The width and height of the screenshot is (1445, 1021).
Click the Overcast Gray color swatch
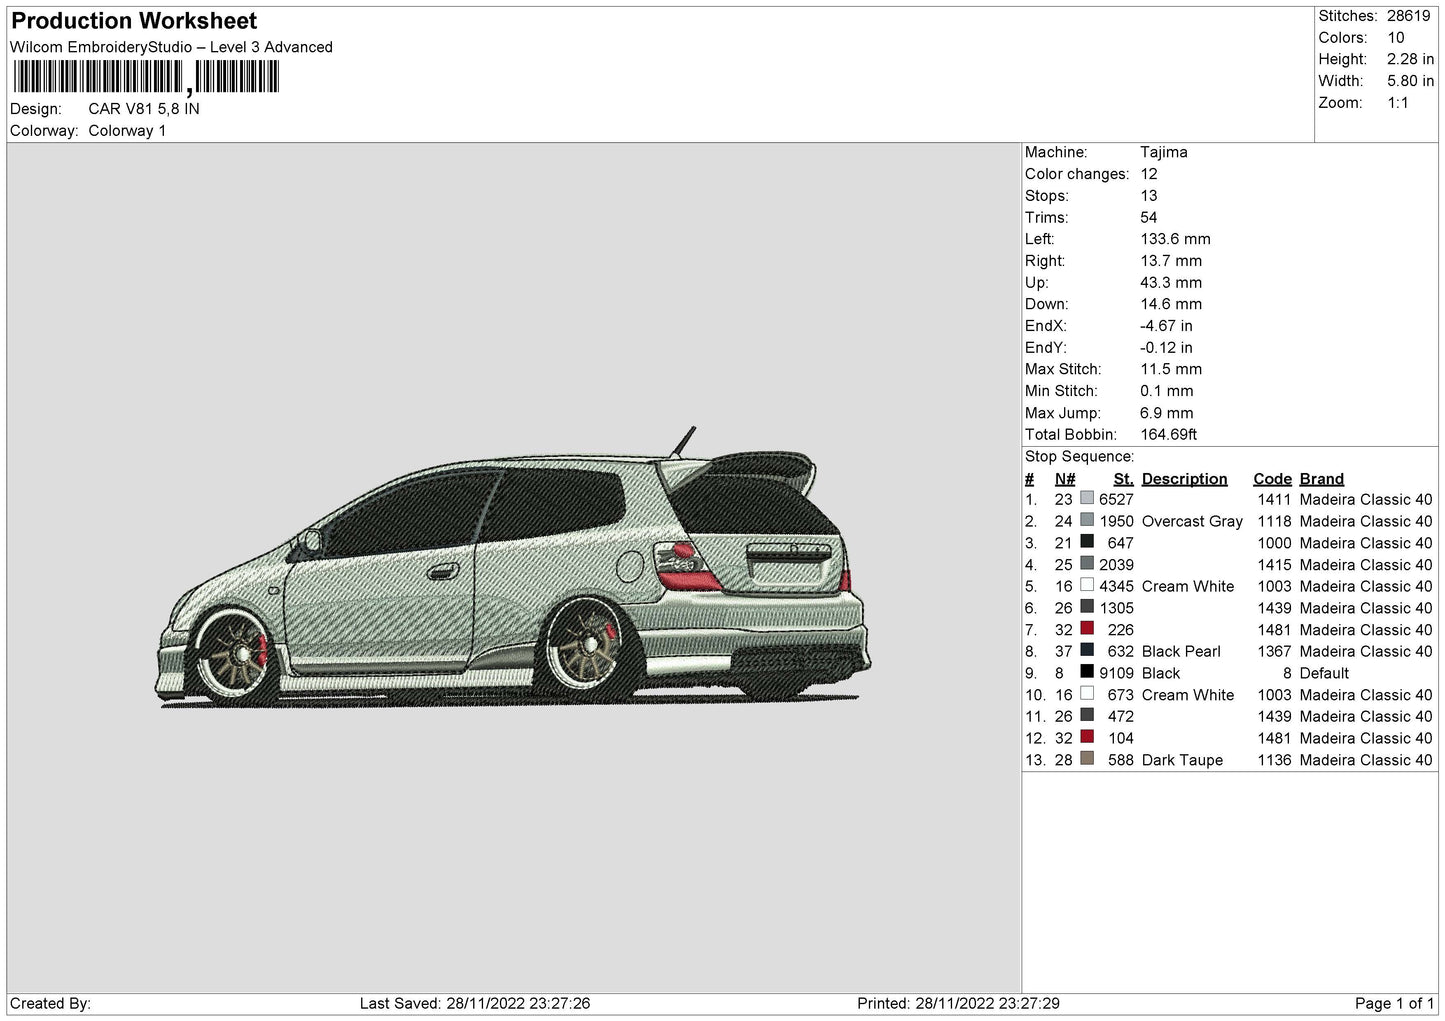click(1086, 520)
